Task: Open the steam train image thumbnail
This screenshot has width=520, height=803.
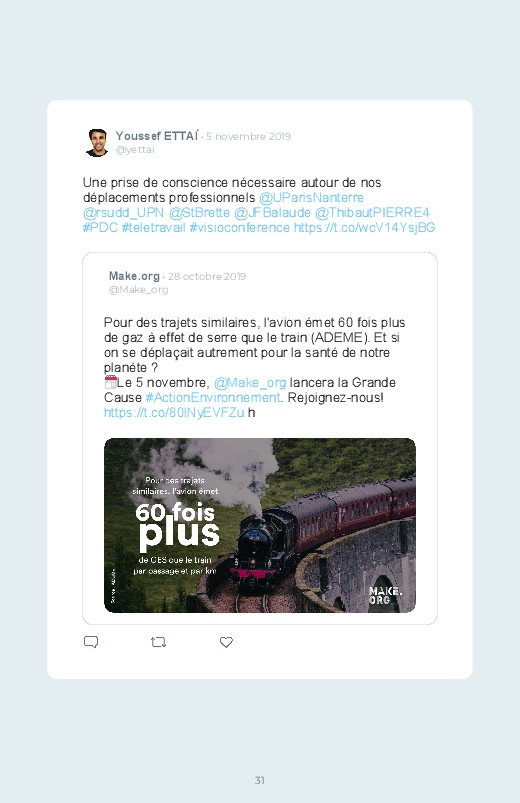Action: coord(260,525)
